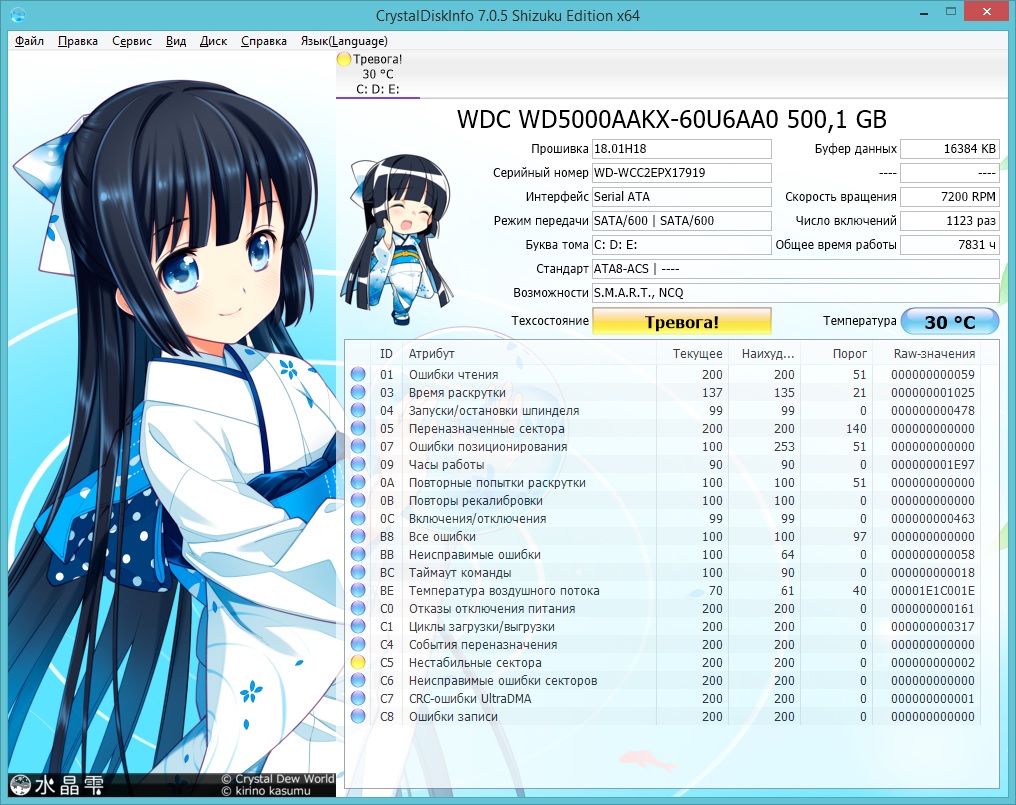The height and width of the screenshot is (805, 1016).
Task: Click the kirino kasumu credit text
Action: (x=266, y=791)
